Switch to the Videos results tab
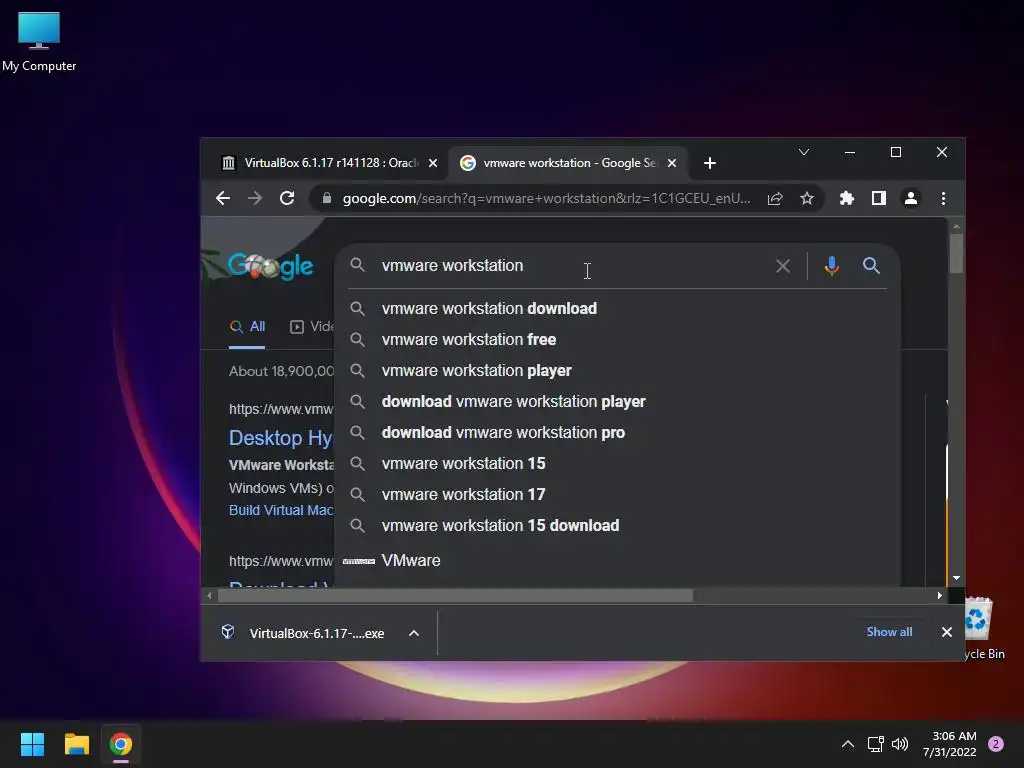1024x768 pixels. coord(312,327)
